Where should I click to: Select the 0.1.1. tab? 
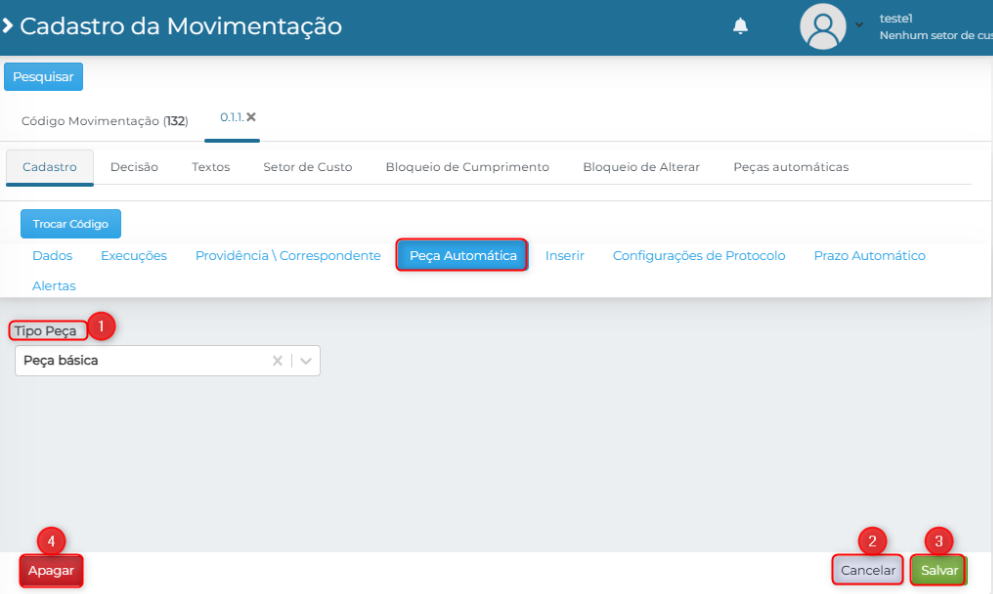coord(231,117)
